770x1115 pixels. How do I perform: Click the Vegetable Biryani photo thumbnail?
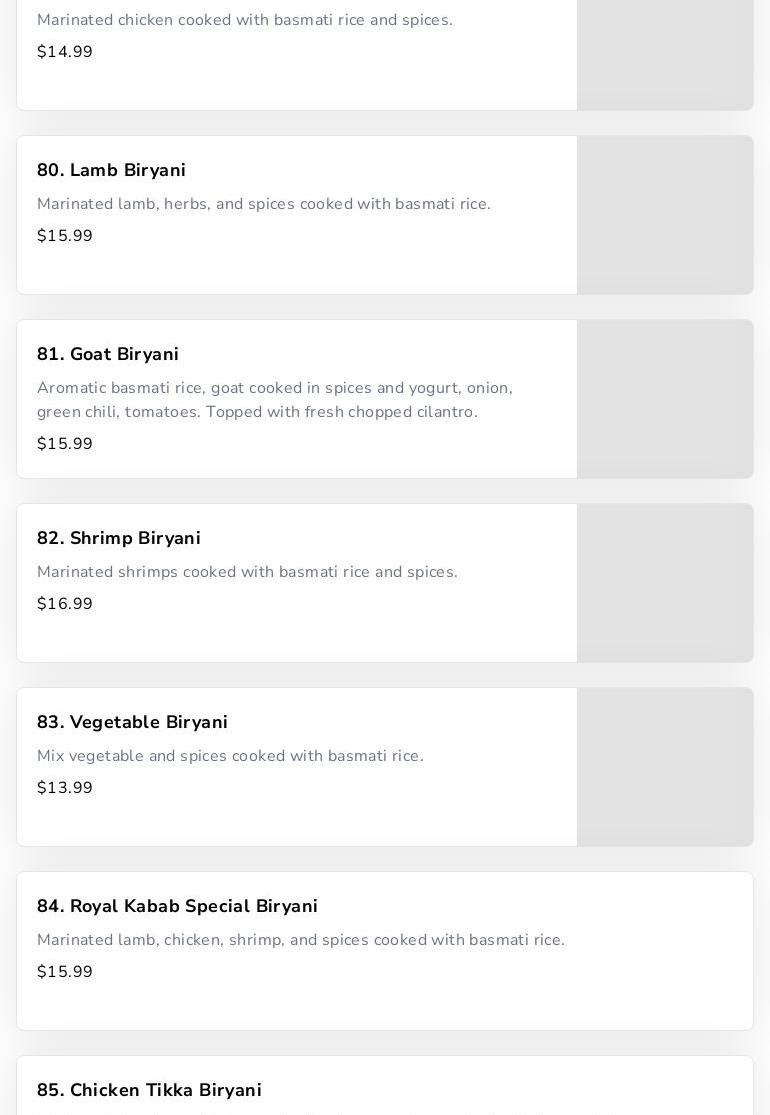[x=665, y=767]
